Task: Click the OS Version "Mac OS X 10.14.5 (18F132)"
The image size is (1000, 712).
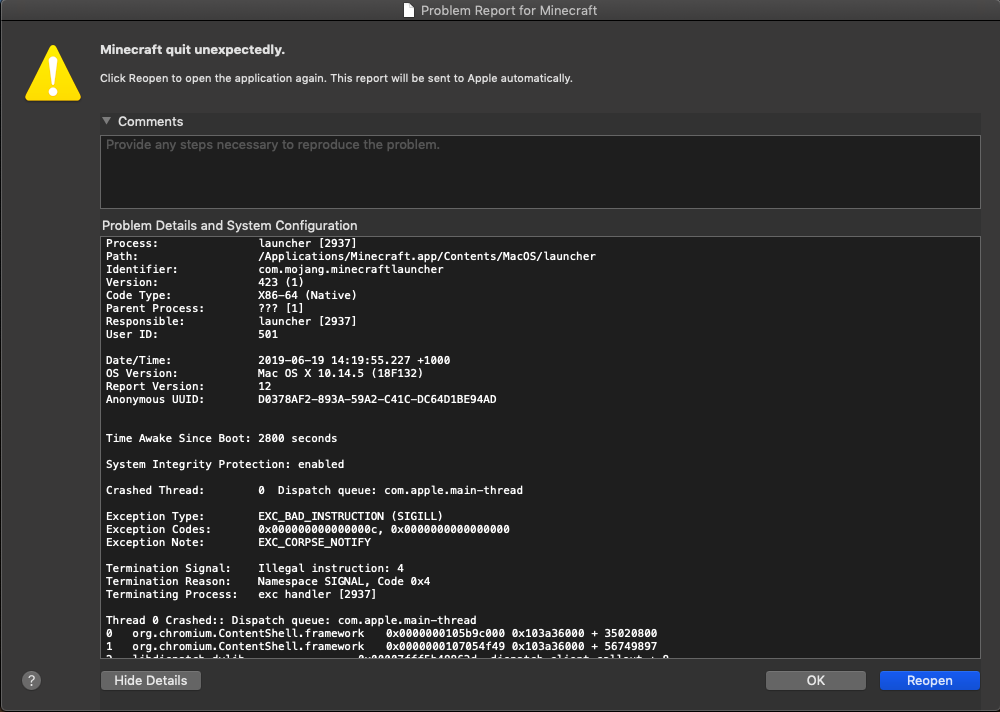Action: point(341,373)
